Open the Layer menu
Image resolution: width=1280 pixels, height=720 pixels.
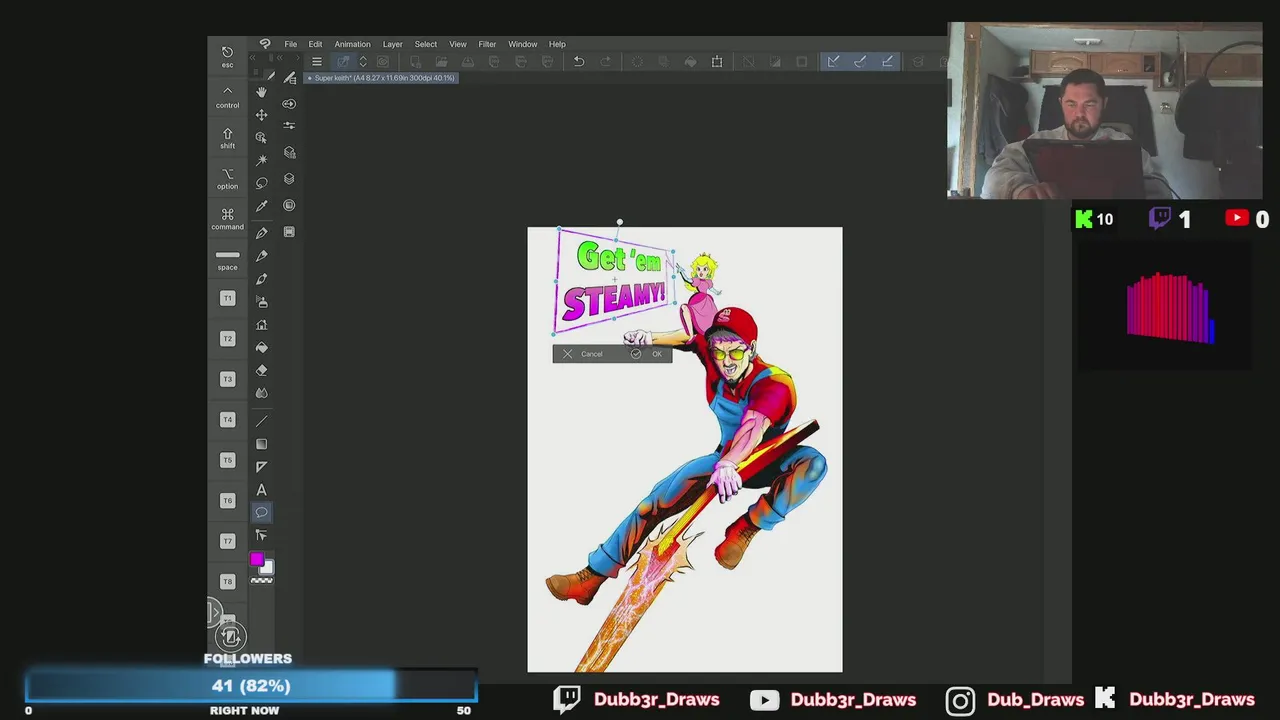coord(392,44)
